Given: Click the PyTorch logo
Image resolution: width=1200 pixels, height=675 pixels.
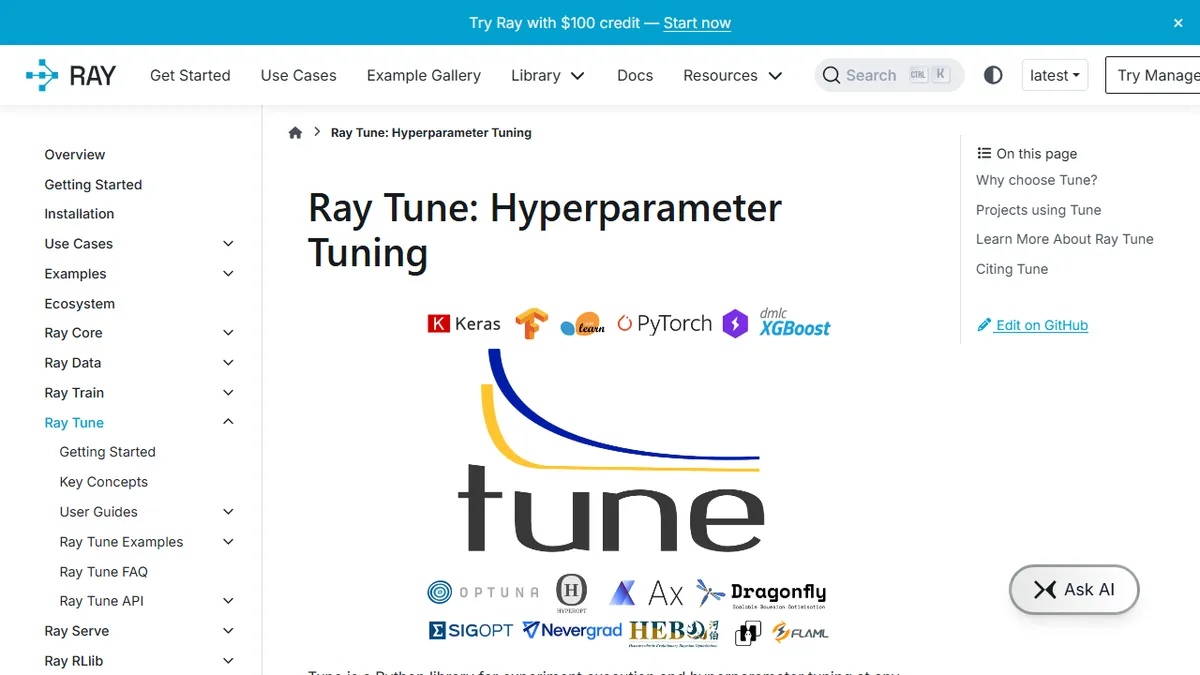Looking at the screenshot, I should pyautogui.click(x=664, y=323).
